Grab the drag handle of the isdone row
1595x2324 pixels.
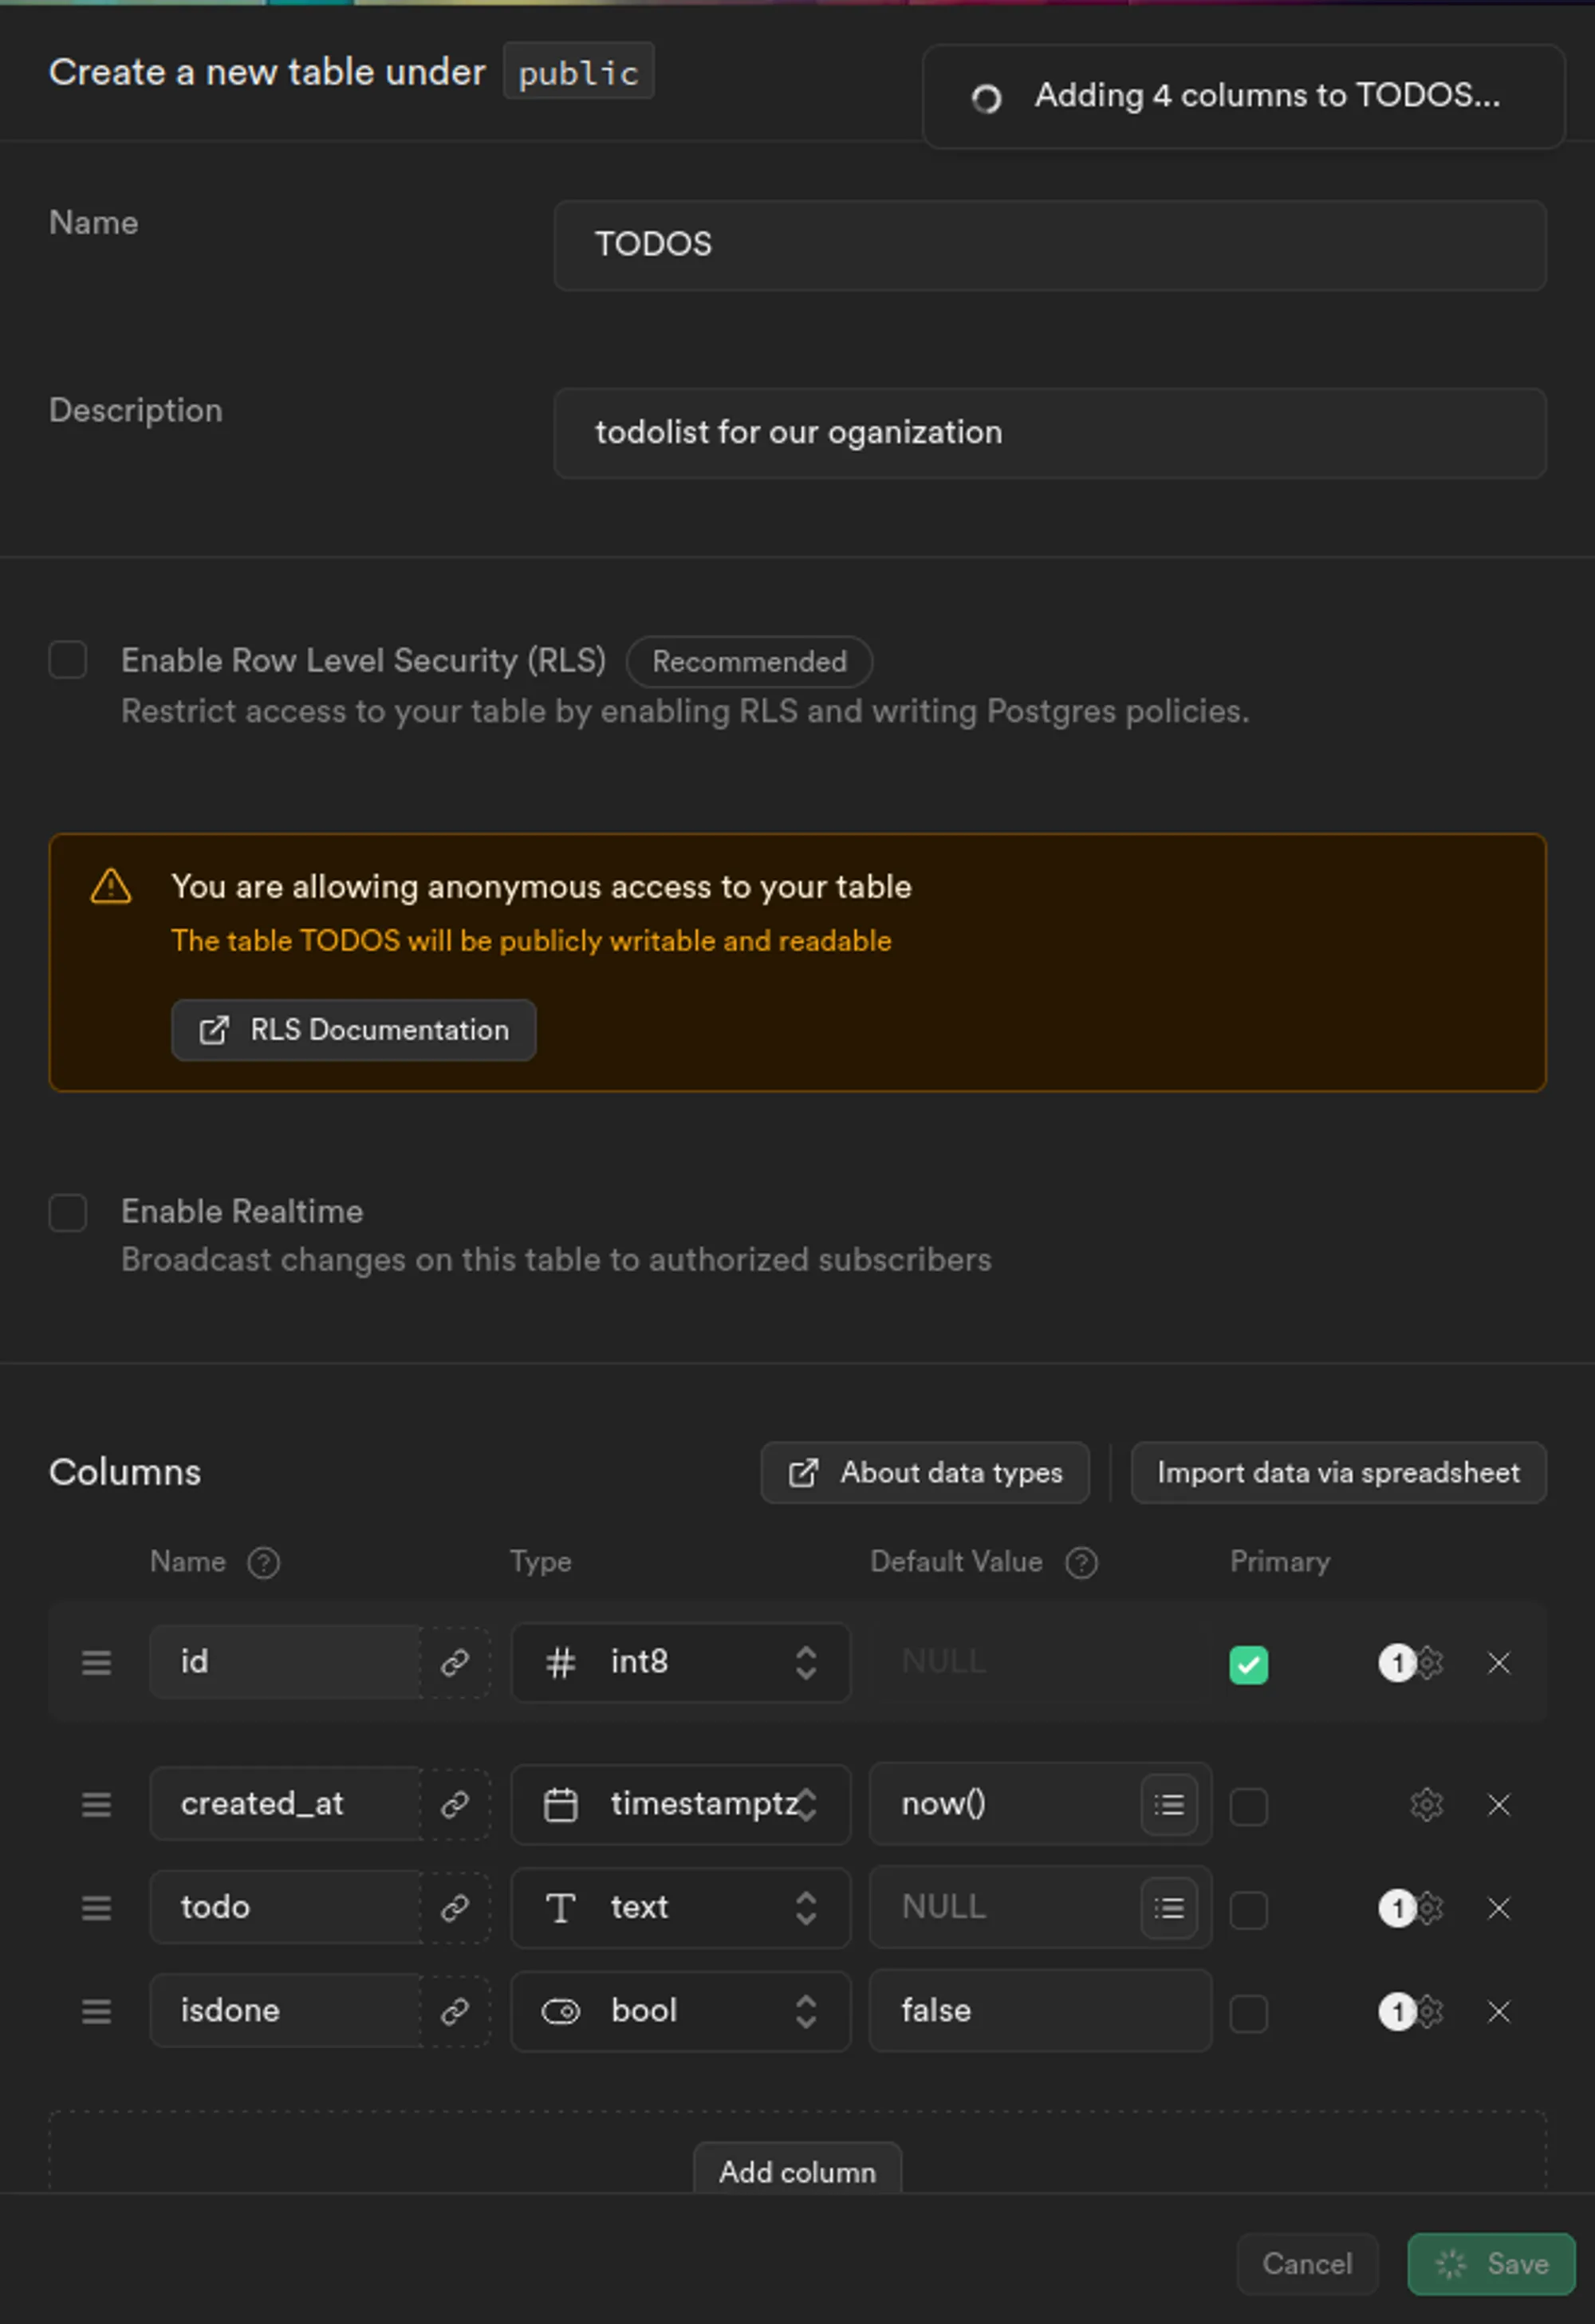[96, 2011]
